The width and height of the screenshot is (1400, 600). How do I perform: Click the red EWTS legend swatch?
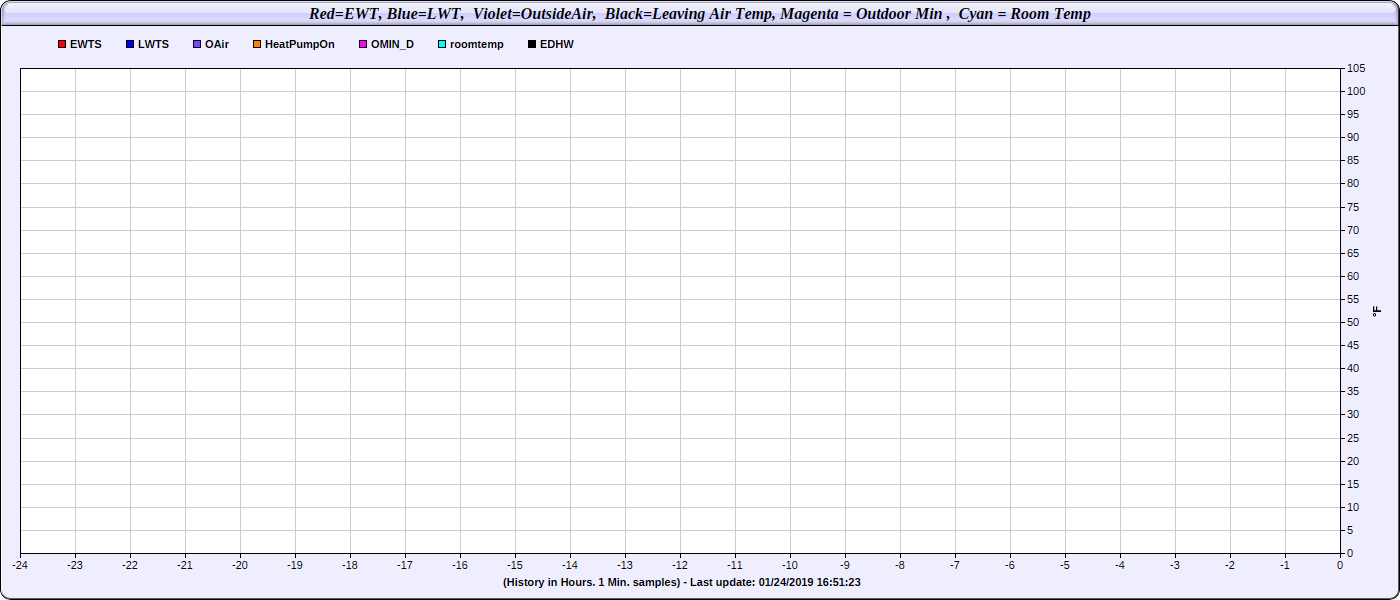pyautogui.click(x=62, y=45)
